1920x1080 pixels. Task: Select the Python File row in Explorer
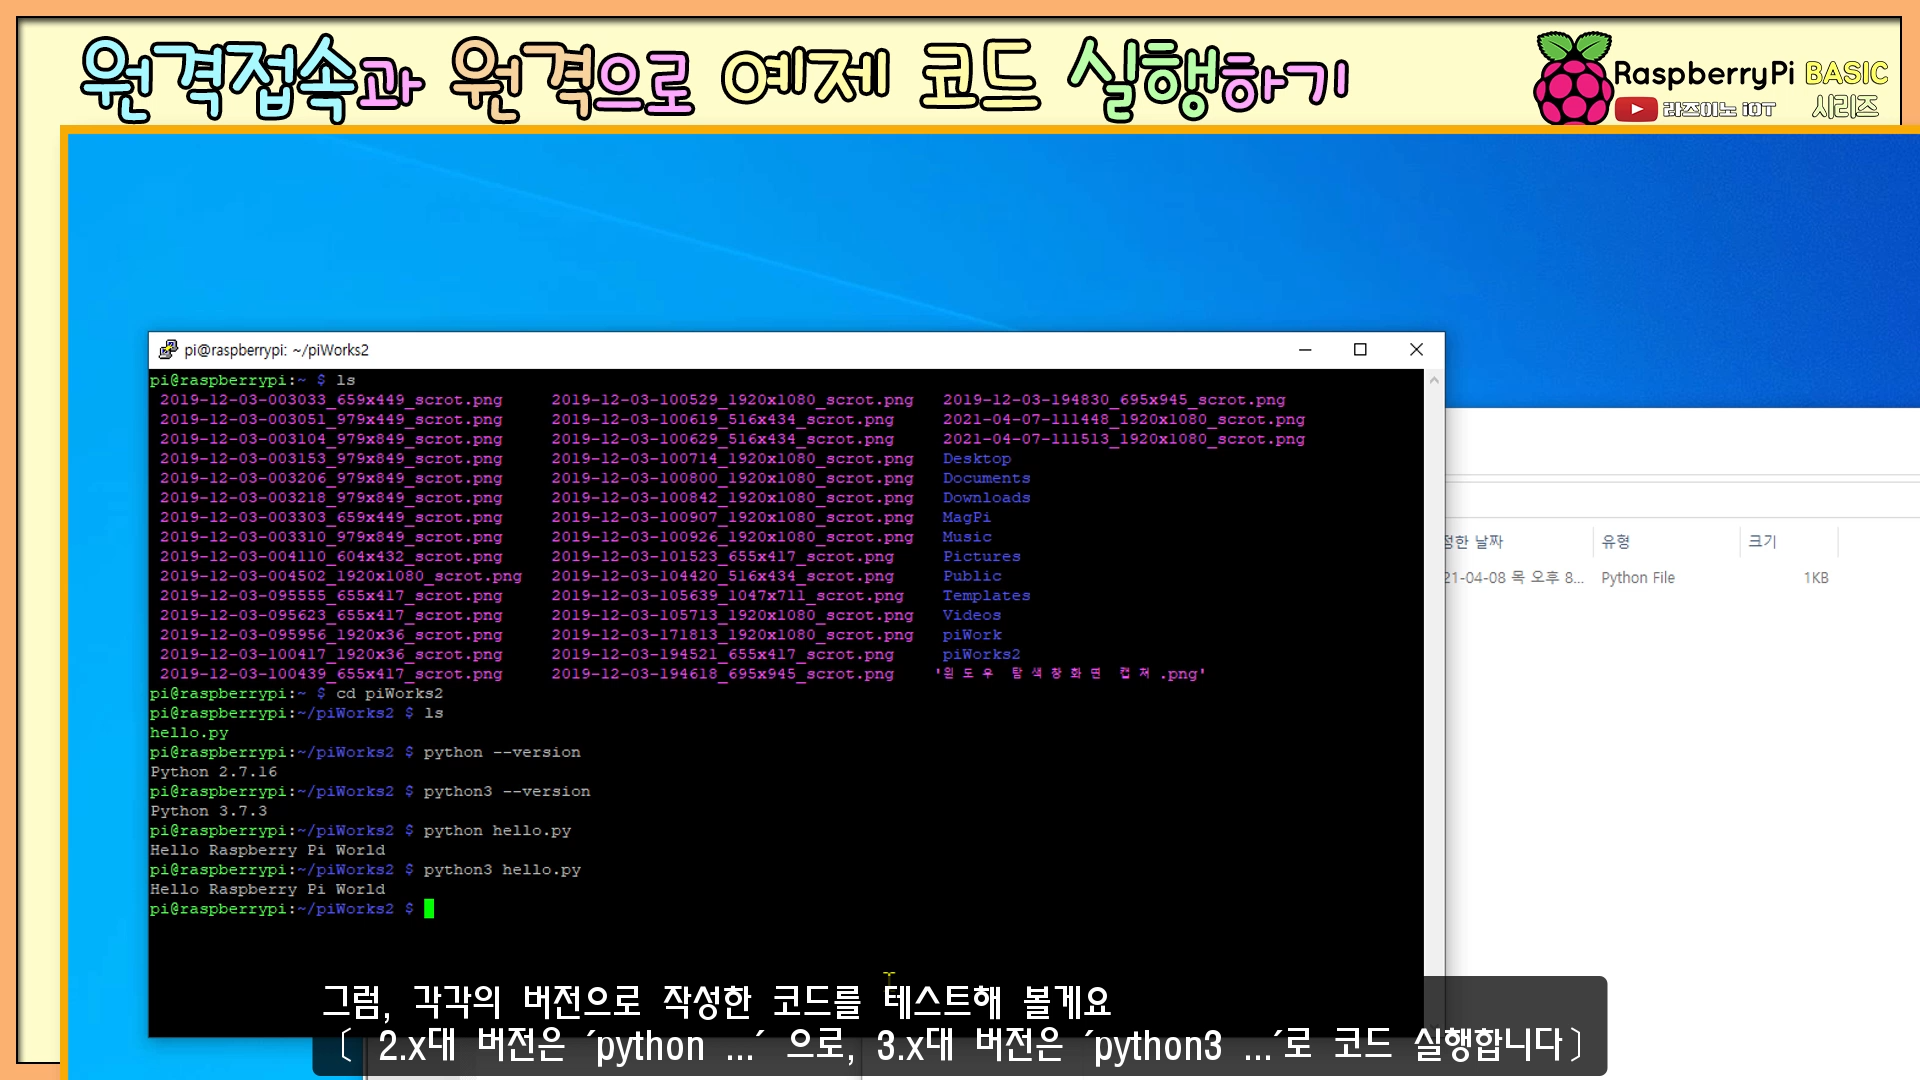point(1638,578)
